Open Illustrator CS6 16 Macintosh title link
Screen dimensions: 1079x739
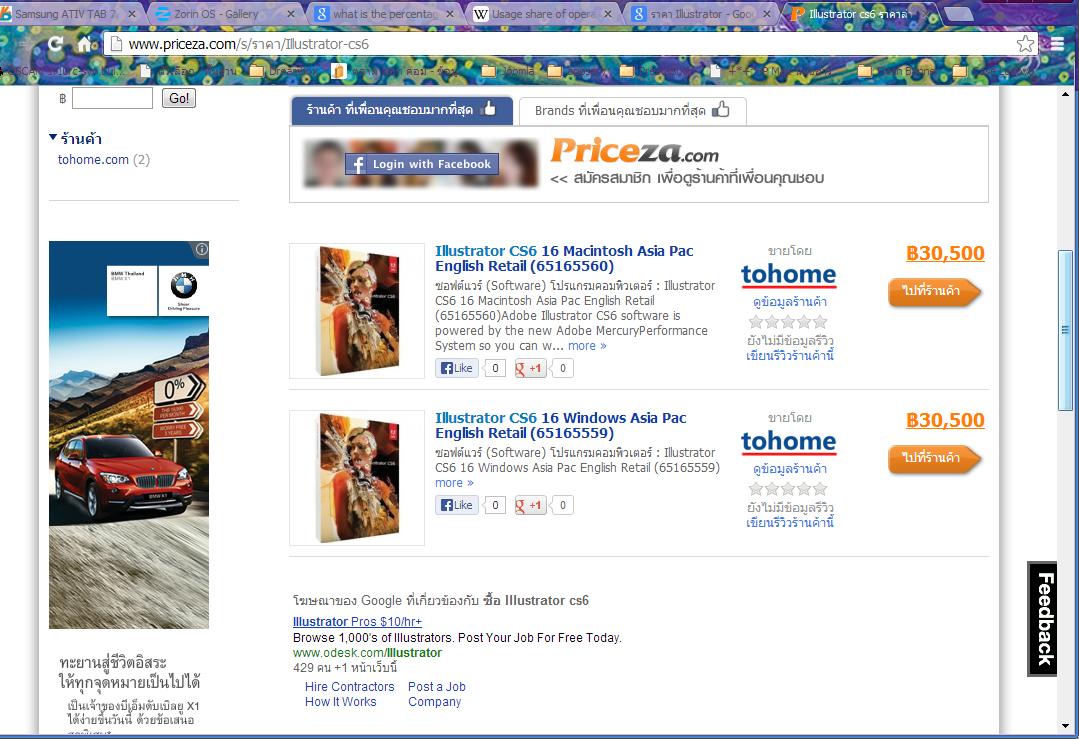[564, 259]
